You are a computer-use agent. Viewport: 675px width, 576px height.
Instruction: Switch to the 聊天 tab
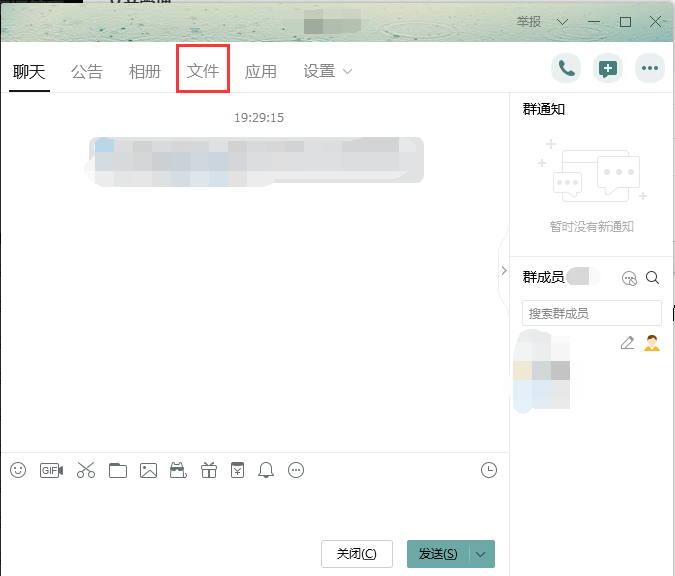click(x=29, y=71)
